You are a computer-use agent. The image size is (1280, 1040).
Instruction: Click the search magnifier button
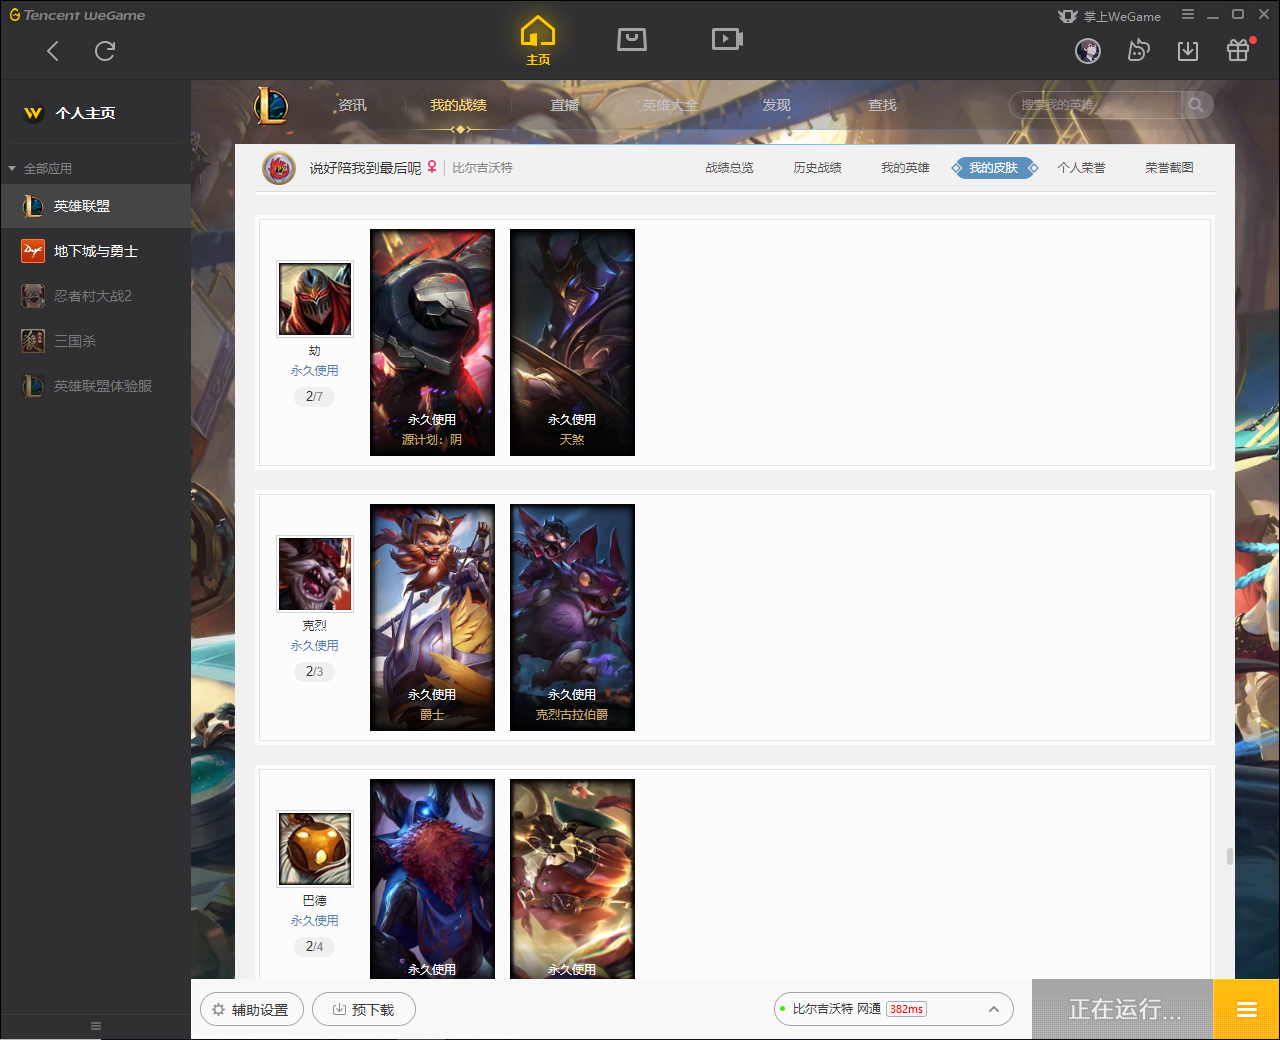click(1196, 105)
